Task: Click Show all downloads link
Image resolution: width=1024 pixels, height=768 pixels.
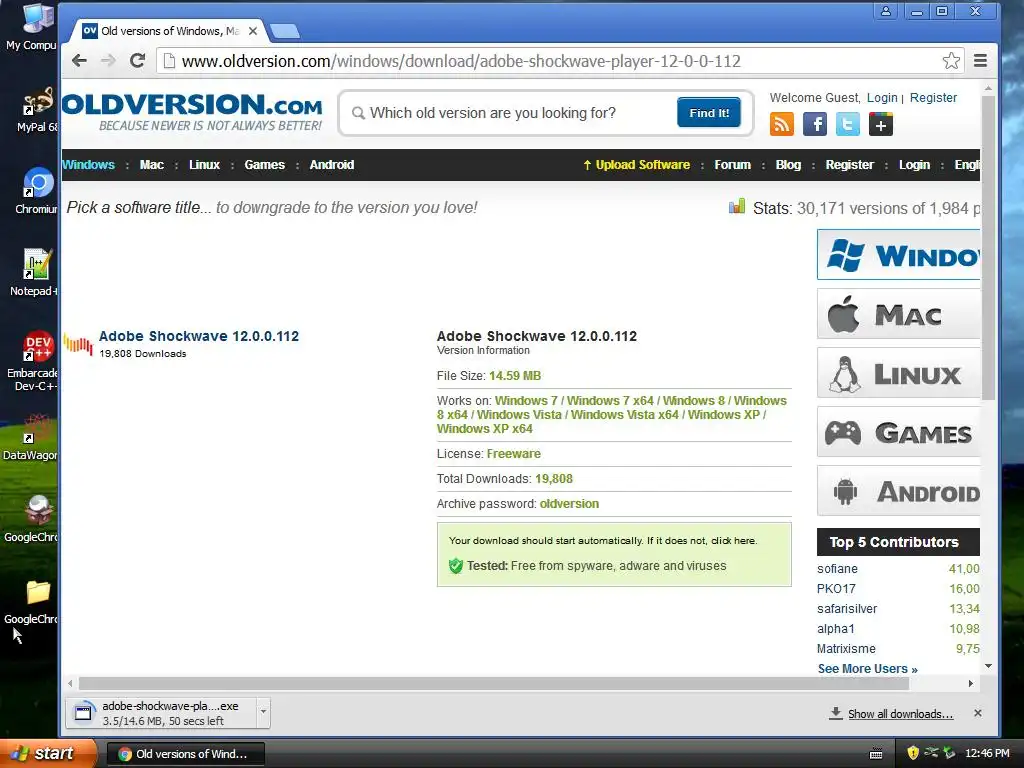Action: [901, 714]
